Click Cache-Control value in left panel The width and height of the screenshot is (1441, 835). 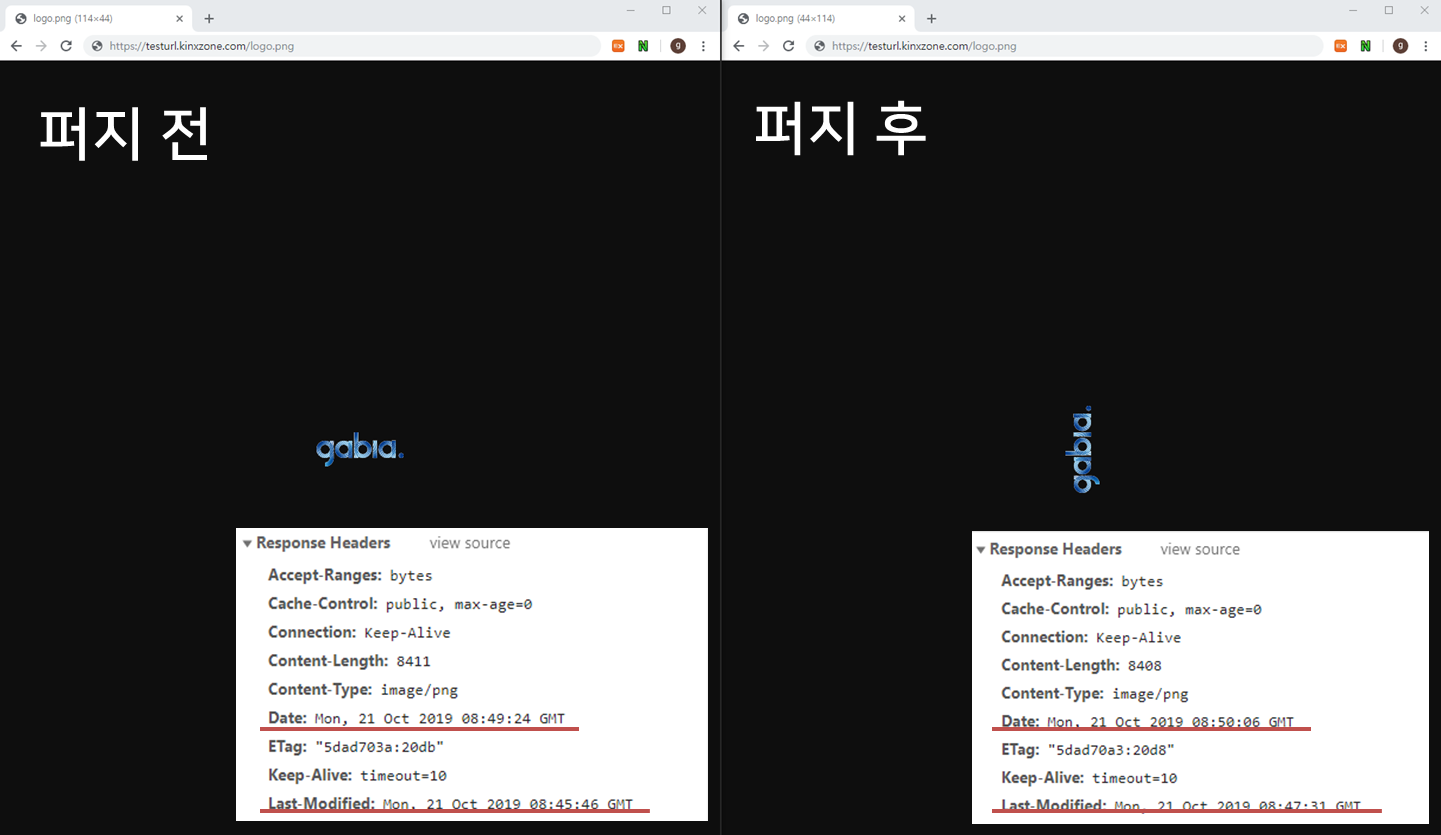coord(459,604)
